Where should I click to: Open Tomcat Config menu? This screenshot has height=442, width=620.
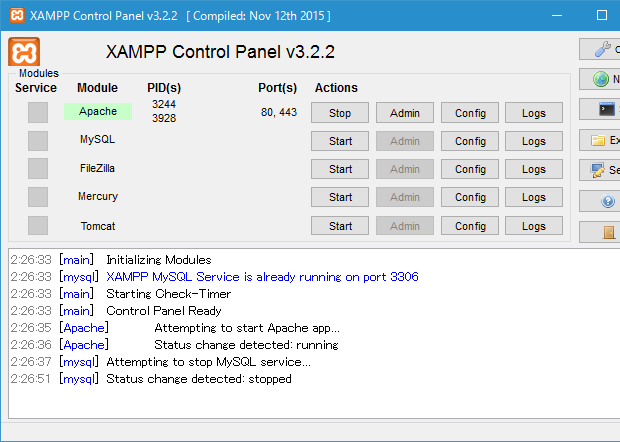(x=470, y=226)
